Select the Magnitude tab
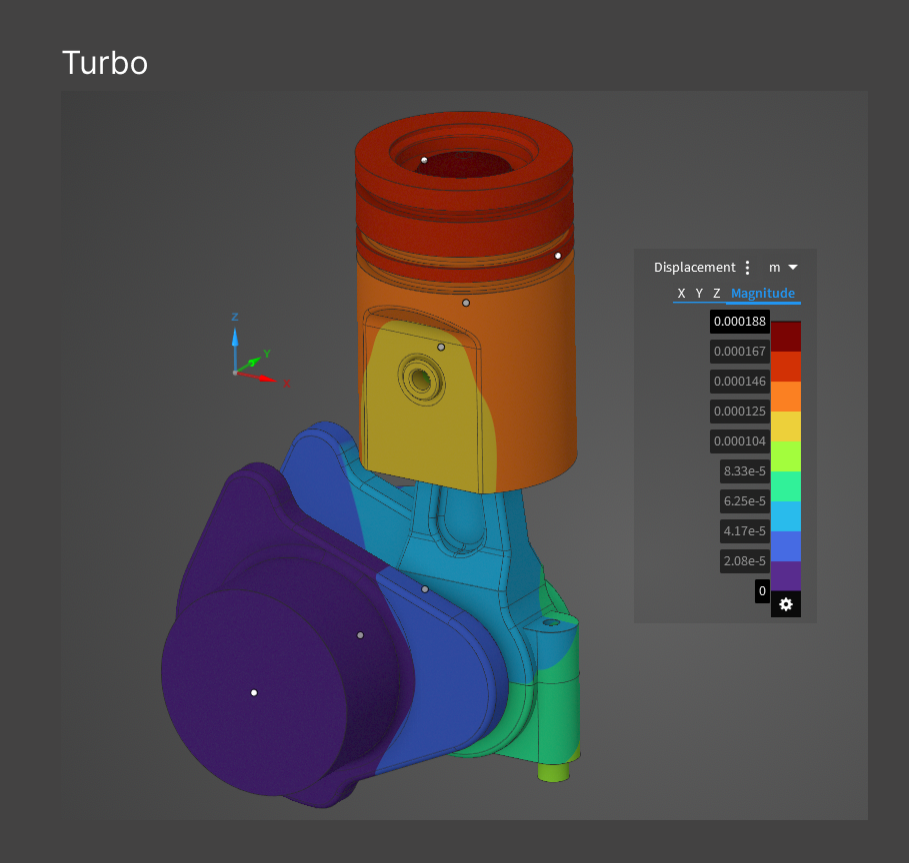This screenshot has width=909, height=863. click(763, 293)
